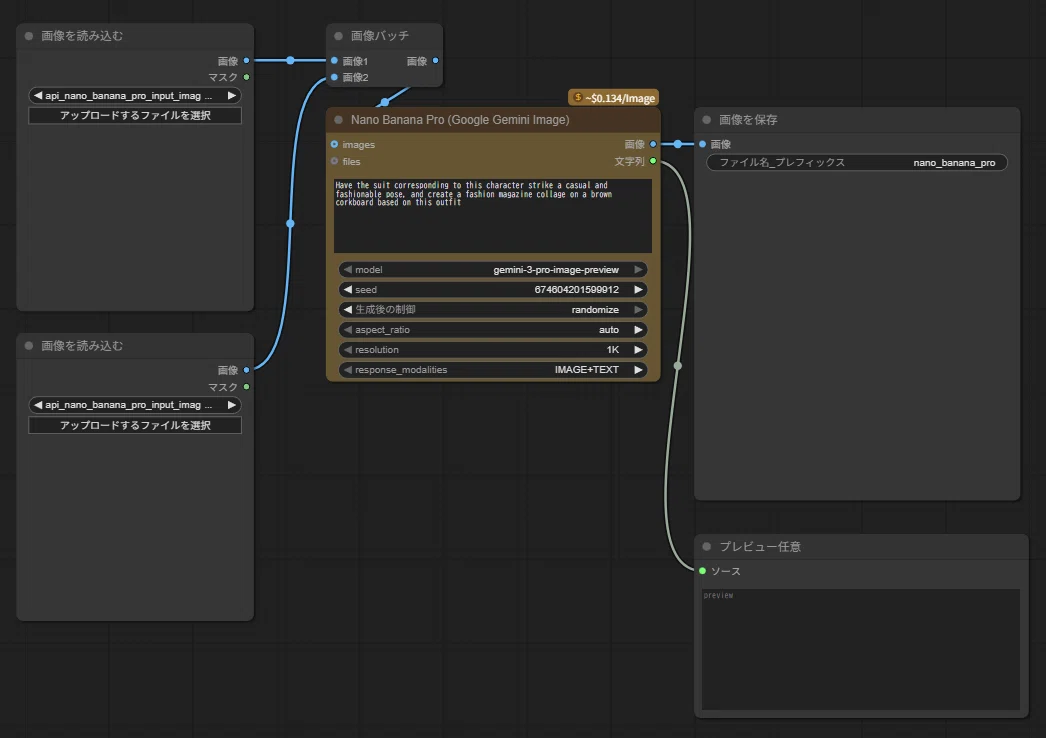Switch response_modalities to previous option arrow
The height and width of the screenshot is (738, 1046).
[348, 370]
